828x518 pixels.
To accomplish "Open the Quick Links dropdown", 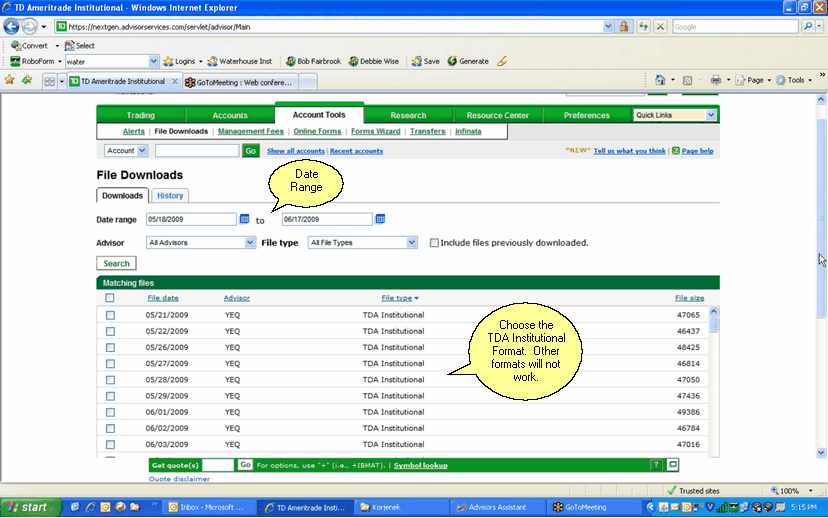I will click(675, 115).
